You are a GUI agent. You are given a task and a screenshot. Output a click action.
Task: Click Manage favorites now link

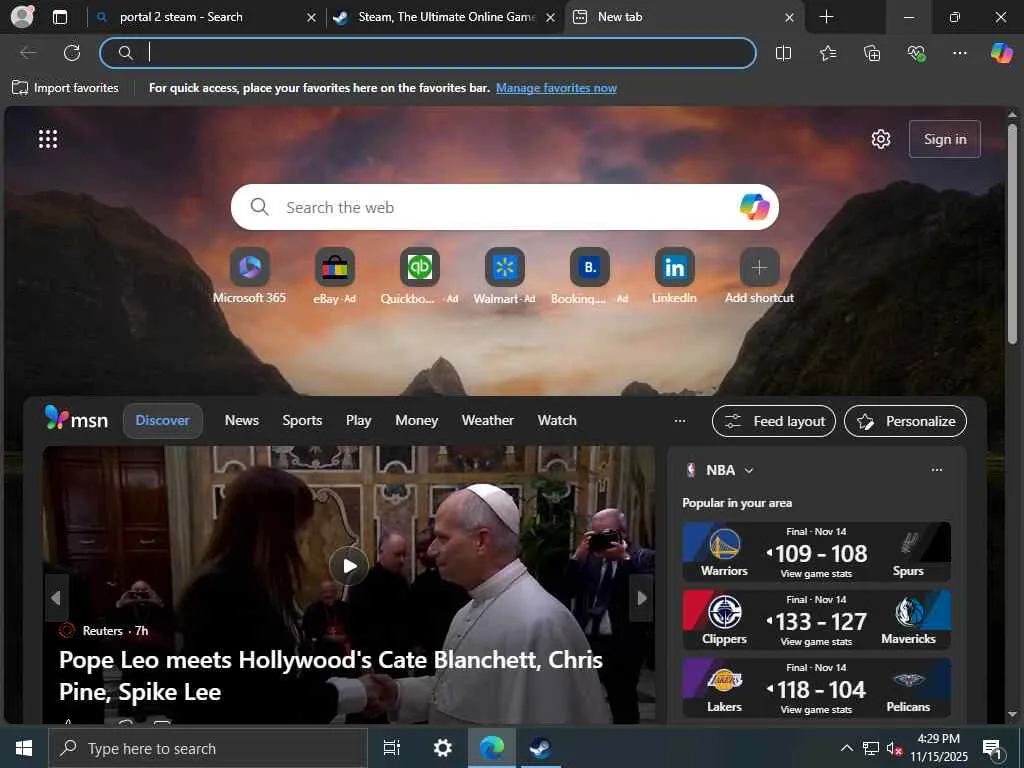pyautogui.click(x=556, y=88)
